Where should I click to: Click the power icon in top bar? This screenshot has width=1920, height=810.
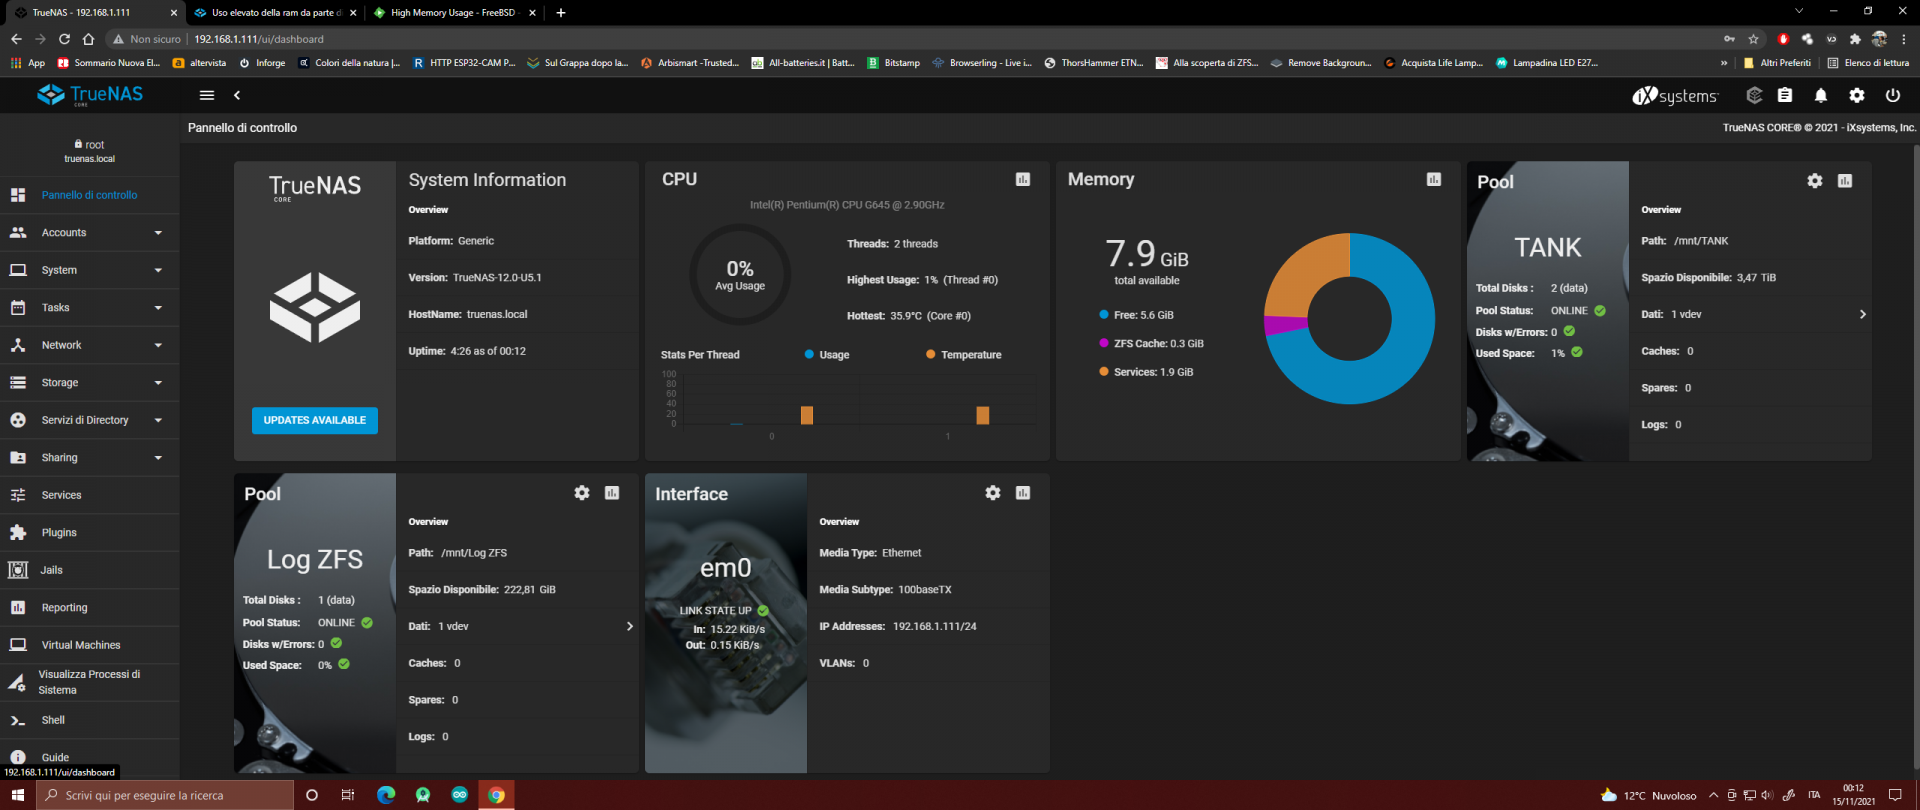point(1892,95)
